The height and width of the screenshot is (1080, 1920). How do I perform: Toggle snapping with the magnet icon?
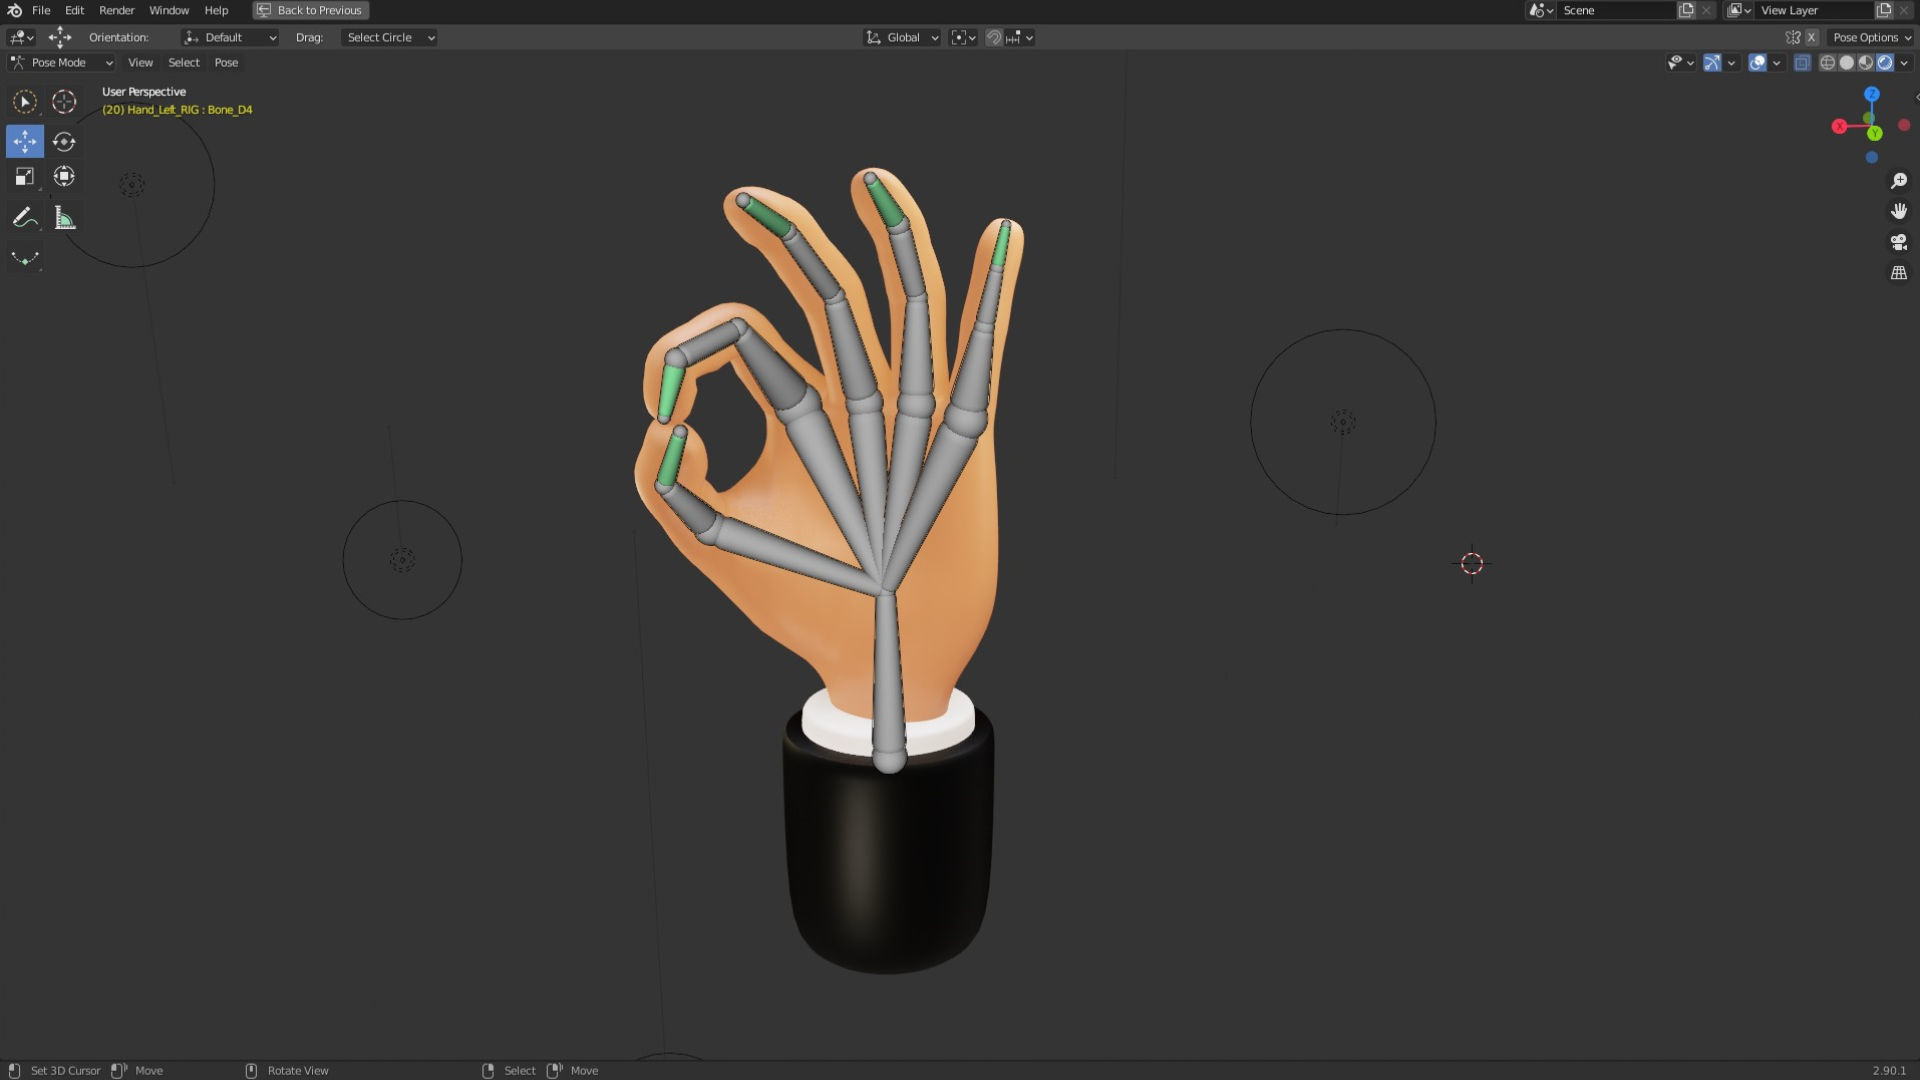click(993, 37)
